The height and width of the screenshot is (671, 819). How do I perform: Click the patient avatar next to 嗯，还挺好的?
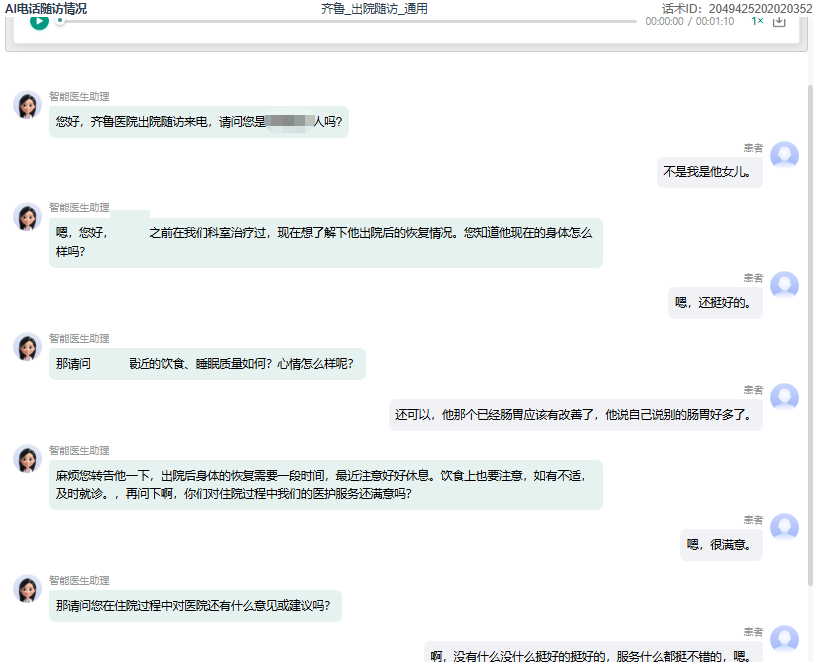click(x=784, y=285)
